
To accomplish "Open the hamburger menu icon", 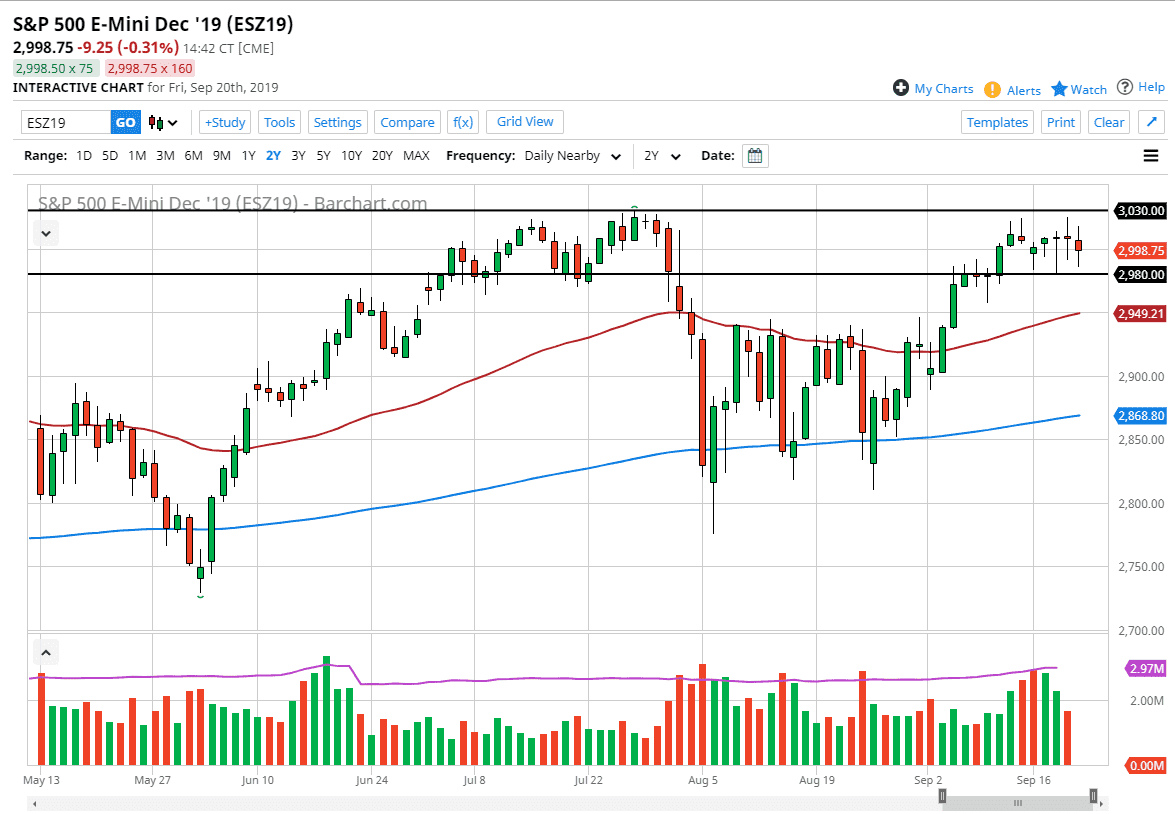I will coord(1151,156).
